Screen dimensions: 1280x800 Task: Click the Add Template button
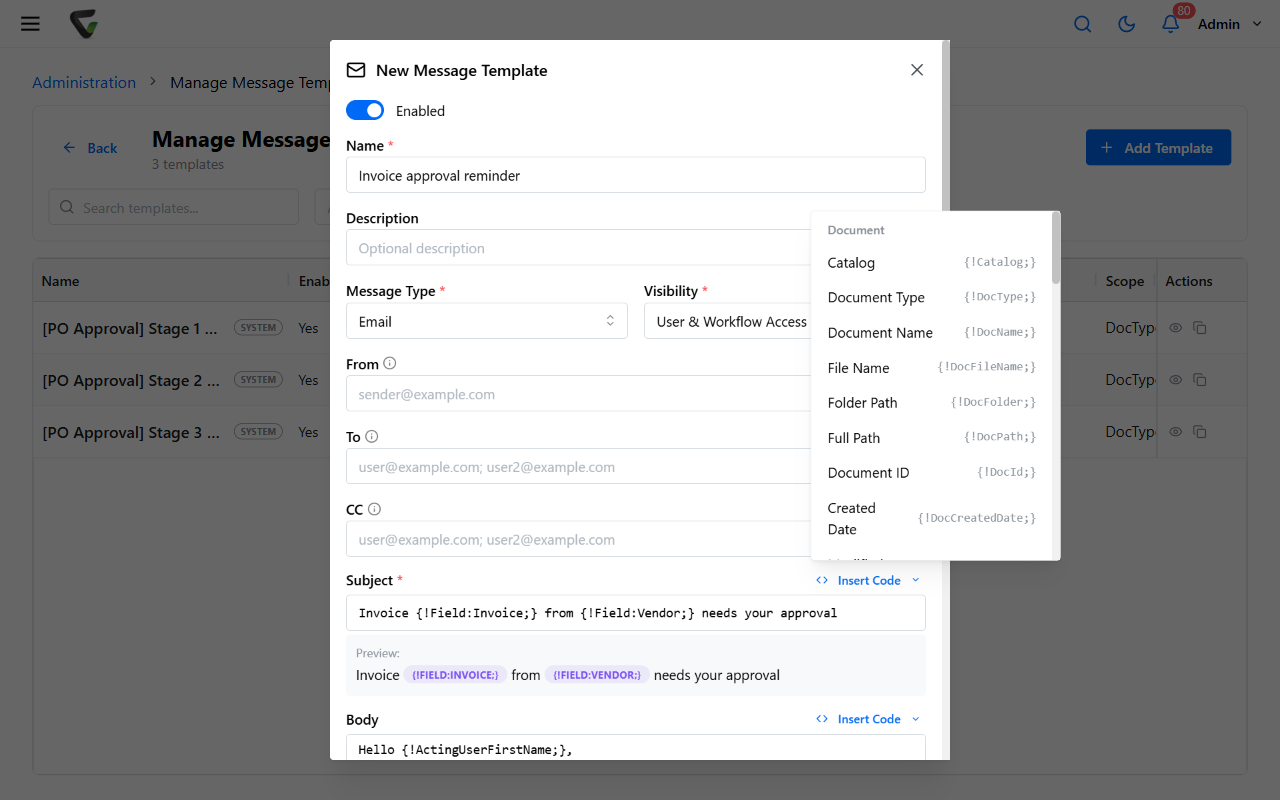click(1158, 148)
